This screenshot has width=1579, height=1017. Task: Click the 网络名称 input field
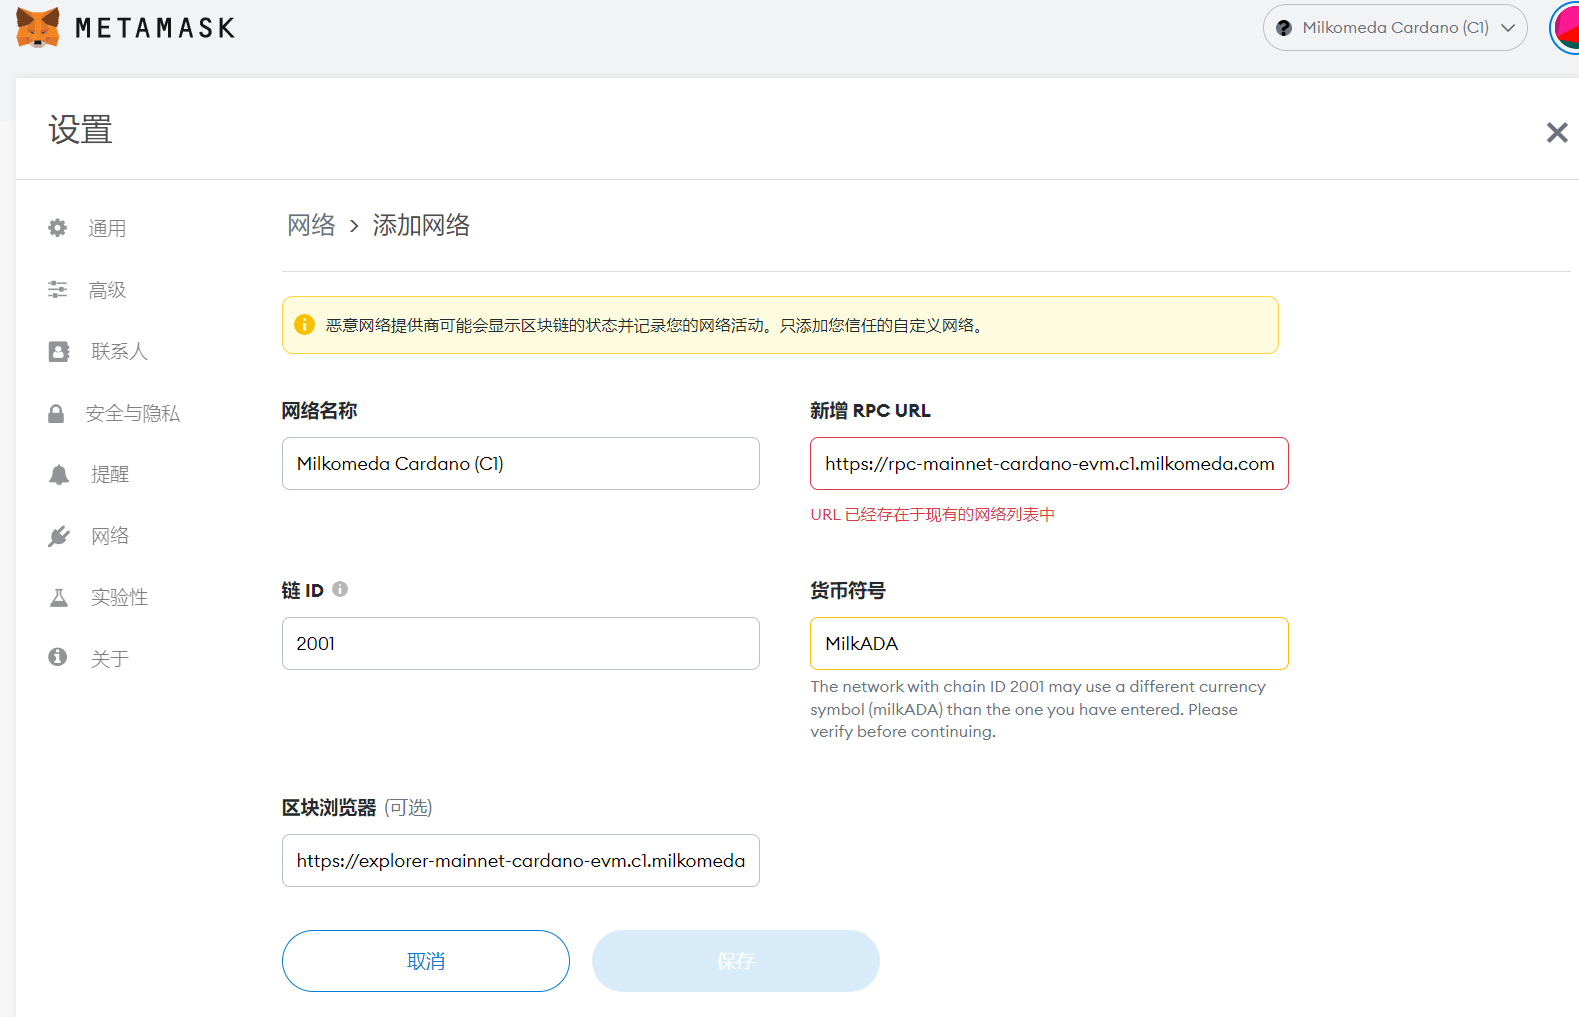(x=520, y=464)
